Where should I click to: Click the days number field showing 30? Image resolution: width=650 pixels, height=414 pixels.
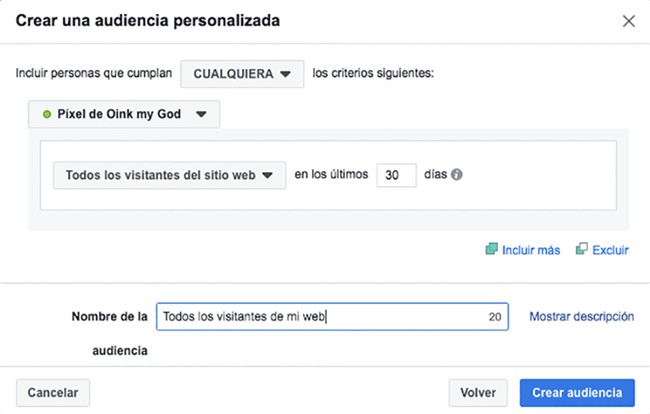click(x=396, y=175)
